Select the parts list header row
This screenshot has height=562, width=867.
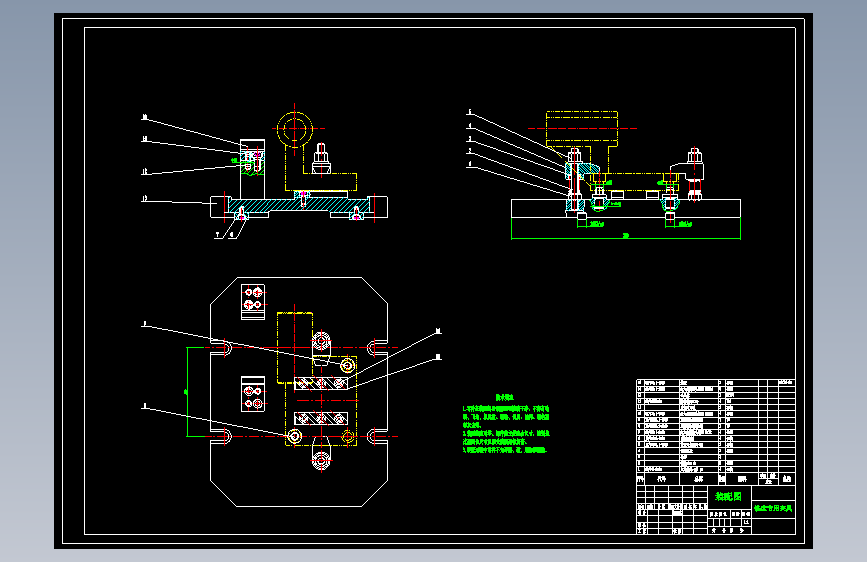pos(715,478)
